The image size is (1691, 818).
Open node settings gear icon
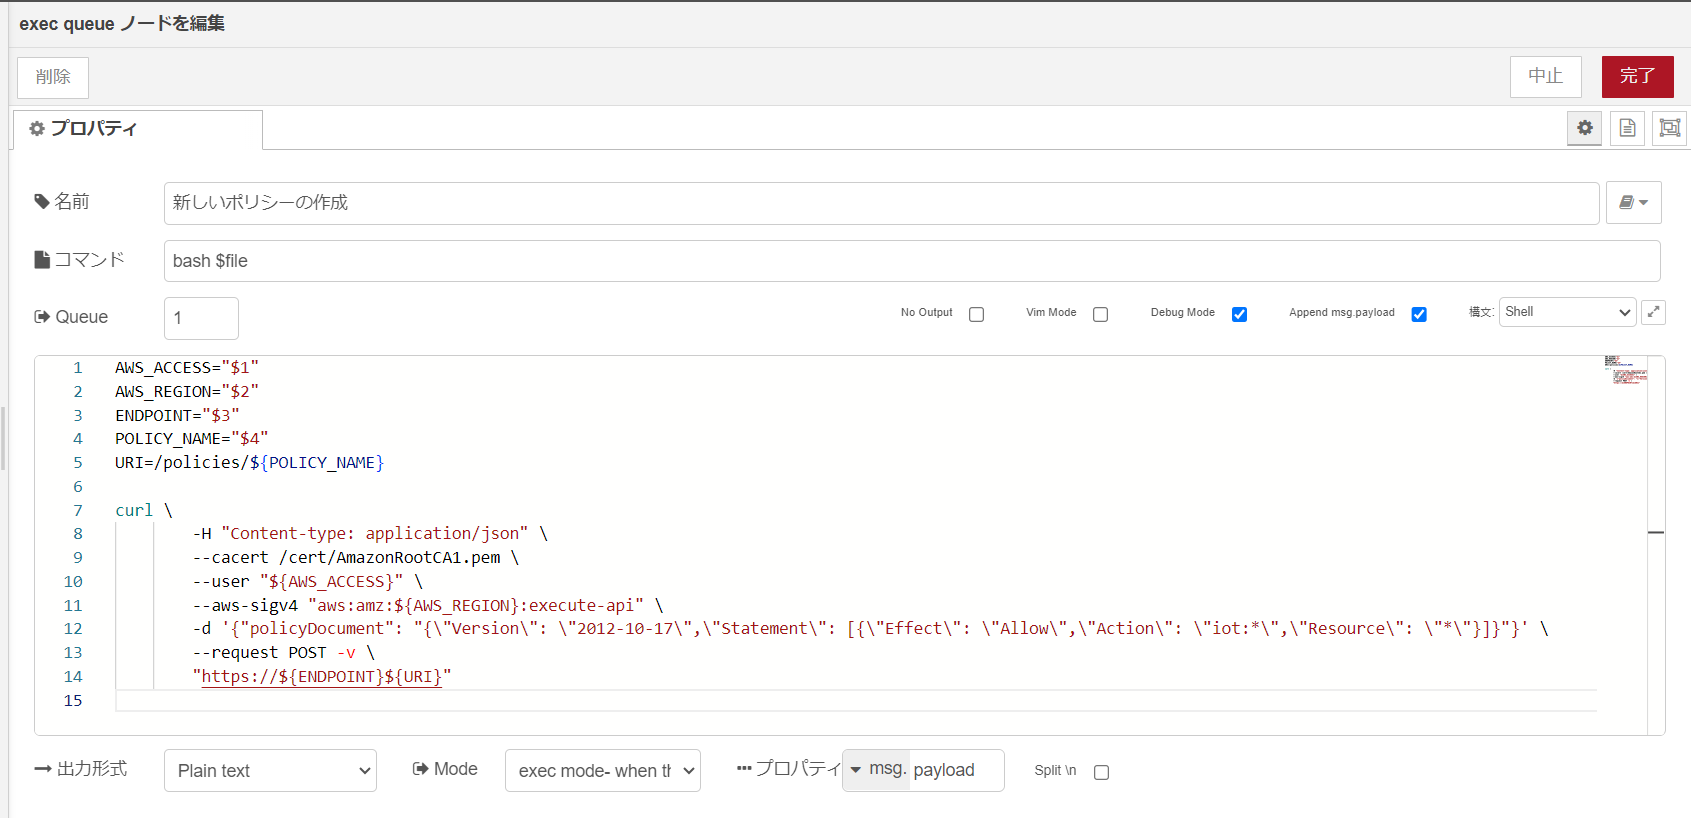click(1585, 128)
